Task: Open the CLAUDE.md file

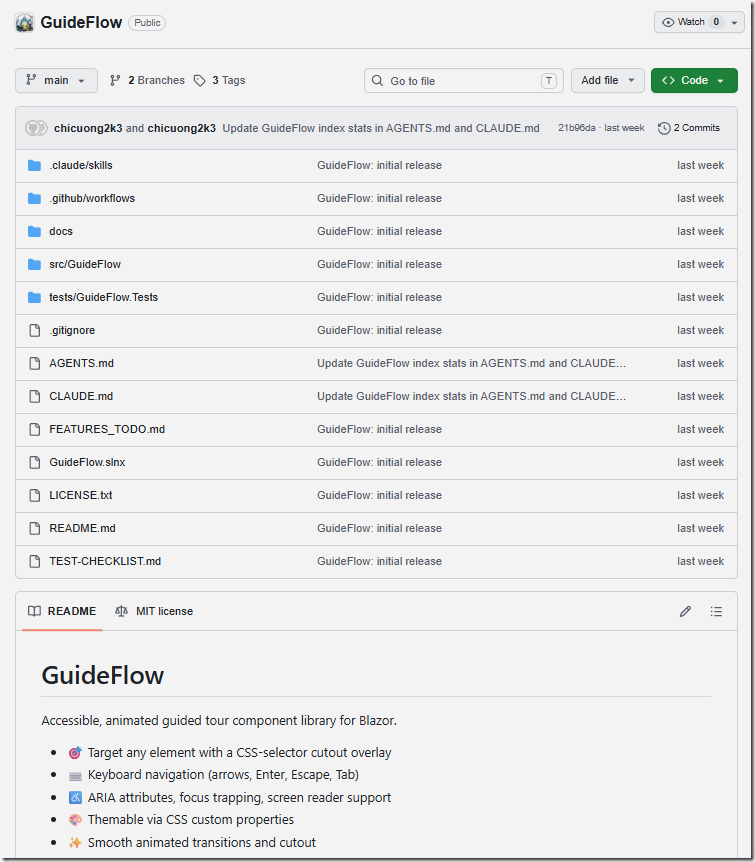Action: [x=81, y=396]
